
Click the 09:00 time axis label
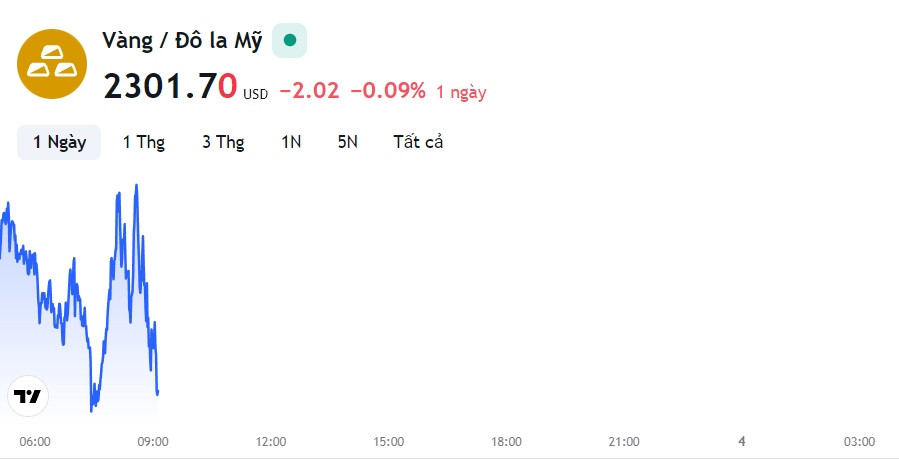tap(153, 442)
